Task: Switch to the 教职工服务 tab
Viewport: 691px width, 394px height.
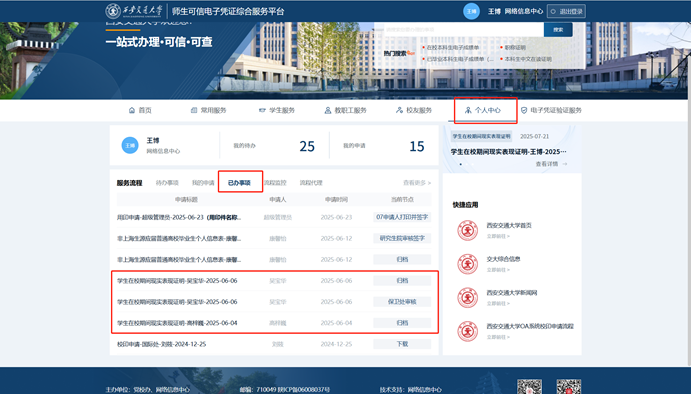Action: pos(346,110)
